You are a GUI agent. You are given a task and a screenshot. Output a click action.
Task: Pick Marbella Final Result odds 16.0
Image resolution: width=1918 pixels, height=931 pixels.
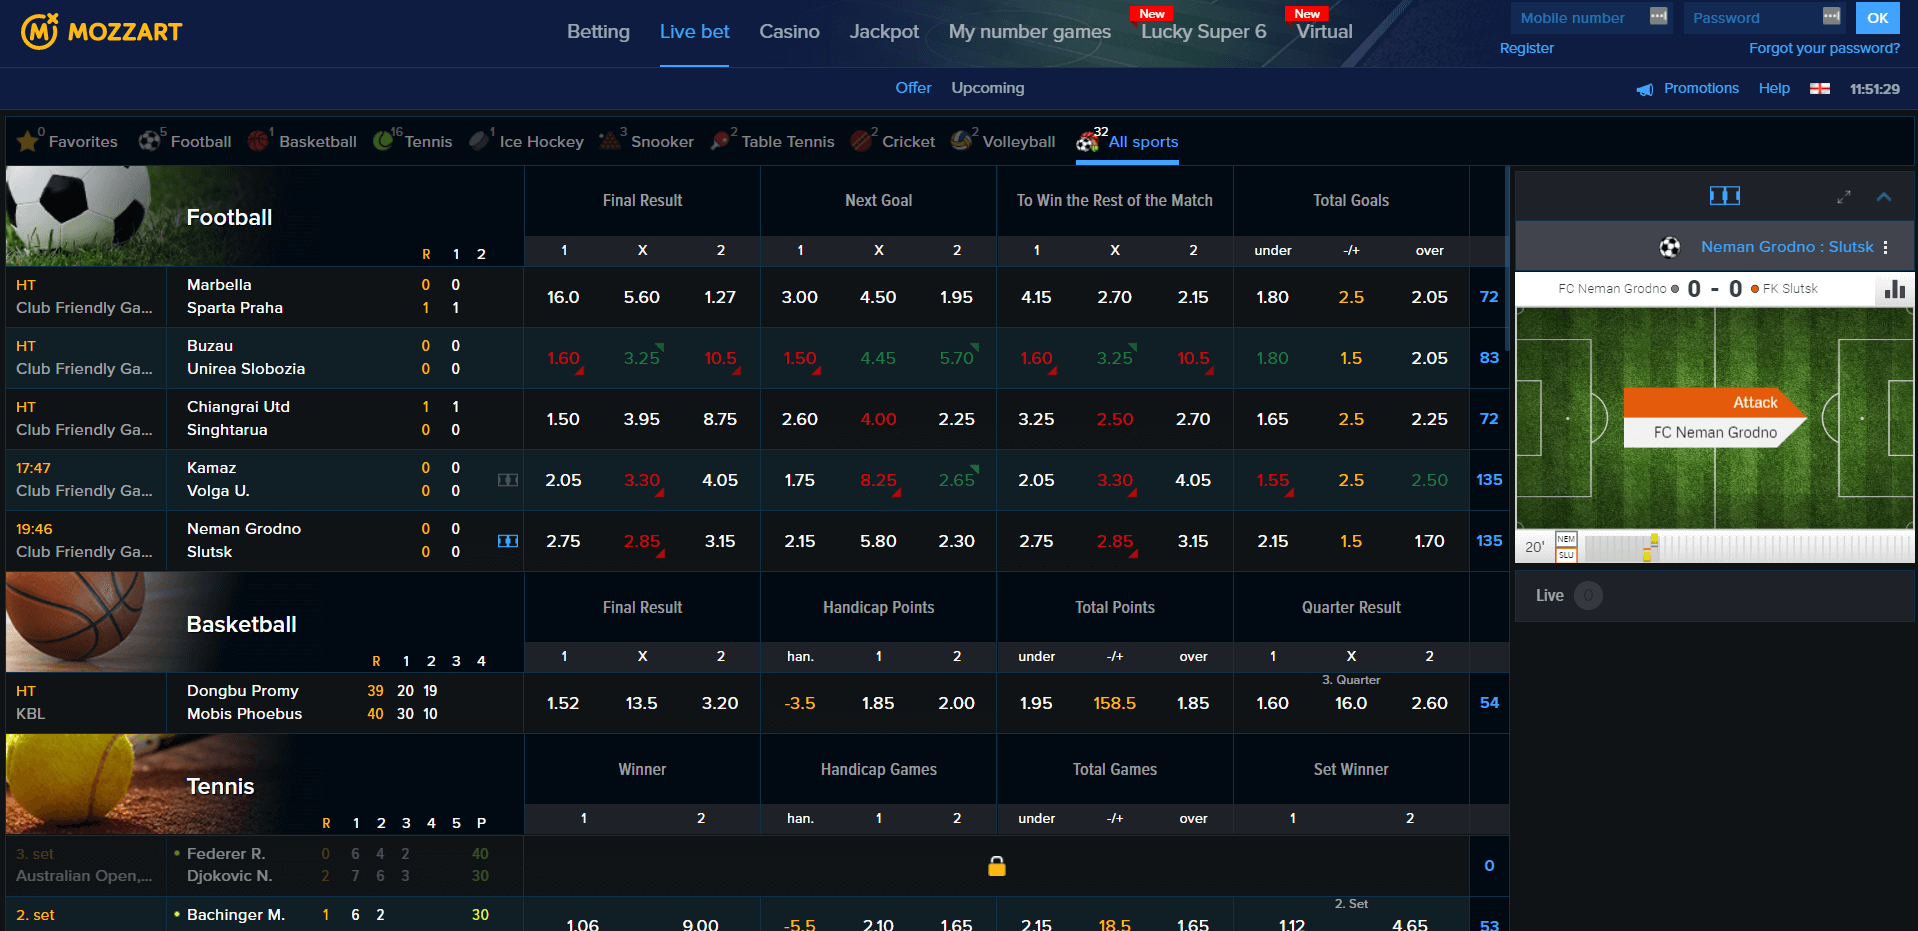pos(563,297)
